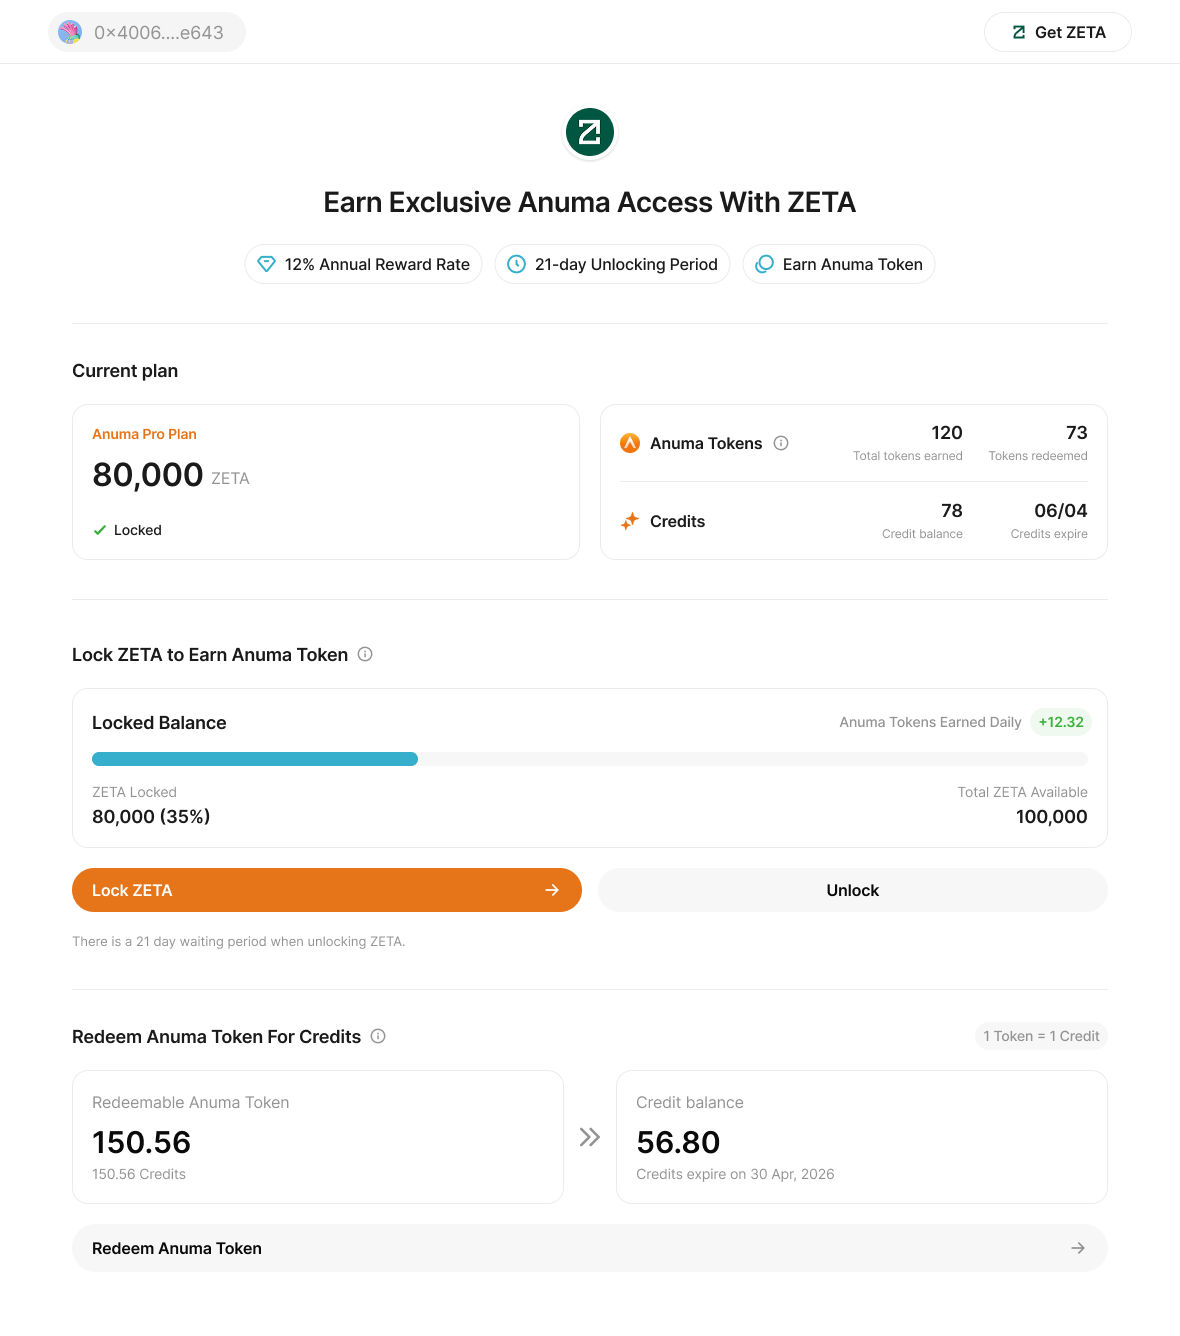Click the Earn Anuma Token ring icon
The image size is (1180, 1336).
click(765, 264)
